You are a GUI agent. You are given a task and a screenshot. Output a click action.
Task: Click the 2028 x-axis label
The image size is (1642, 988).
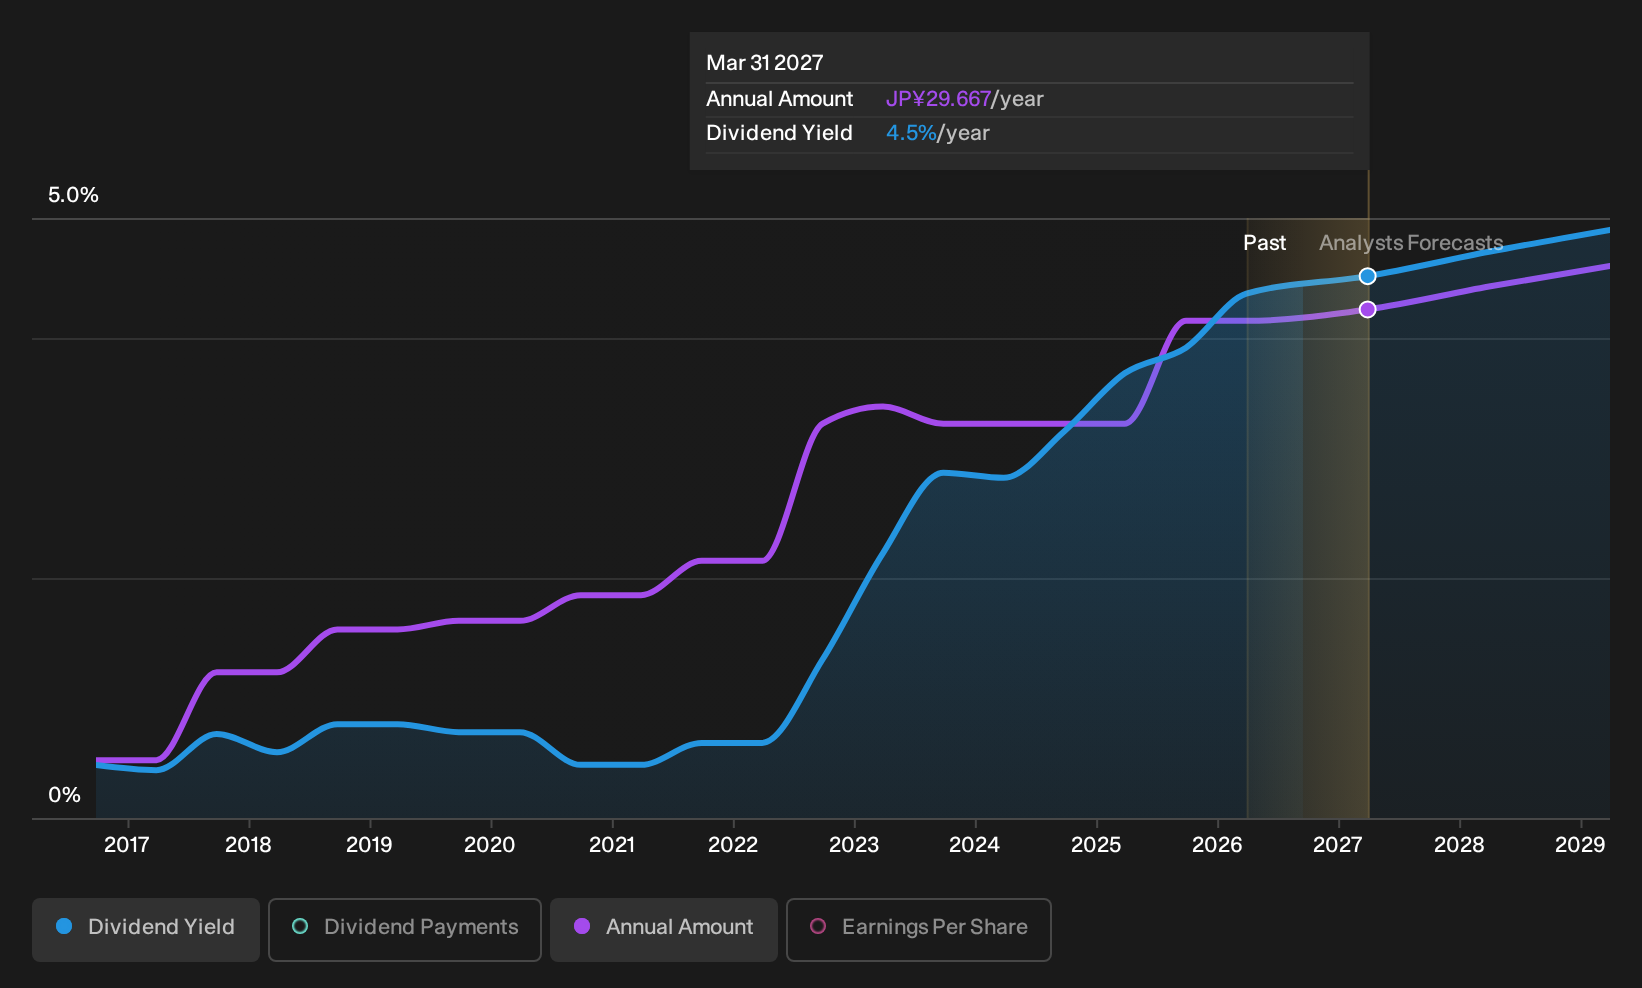click(x=1459, y=845)
